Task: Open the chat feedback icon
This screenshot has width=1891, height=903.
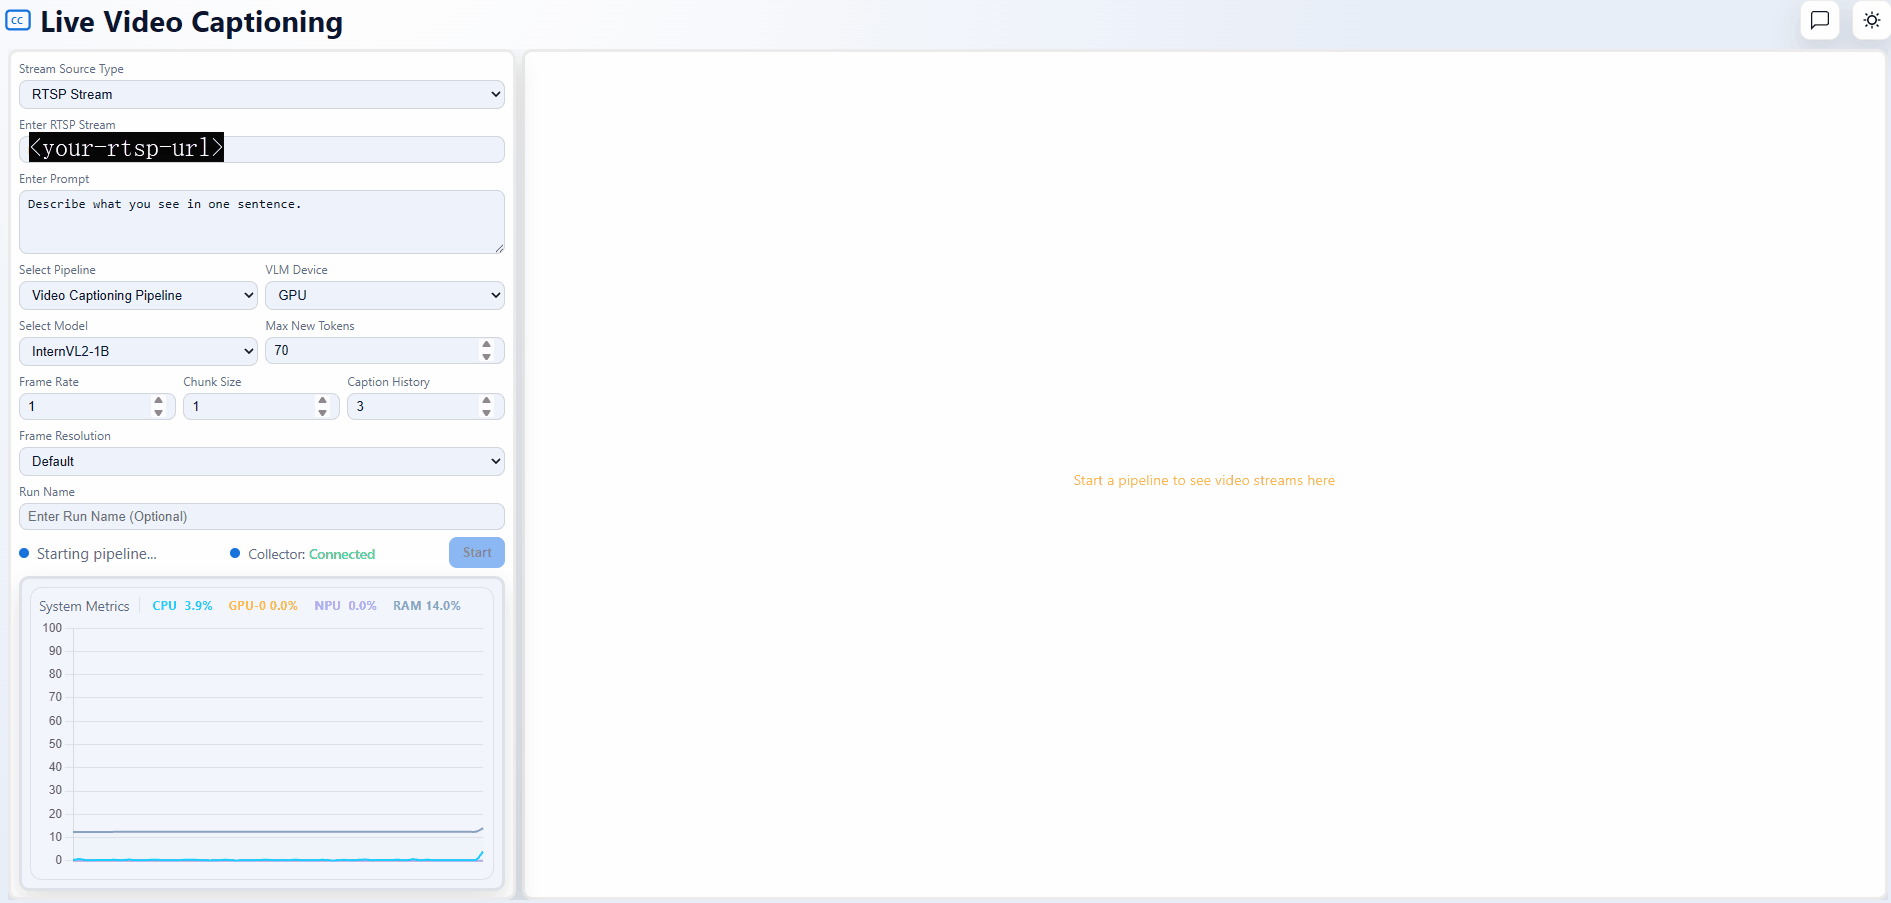Action: tap(1820, 20)
